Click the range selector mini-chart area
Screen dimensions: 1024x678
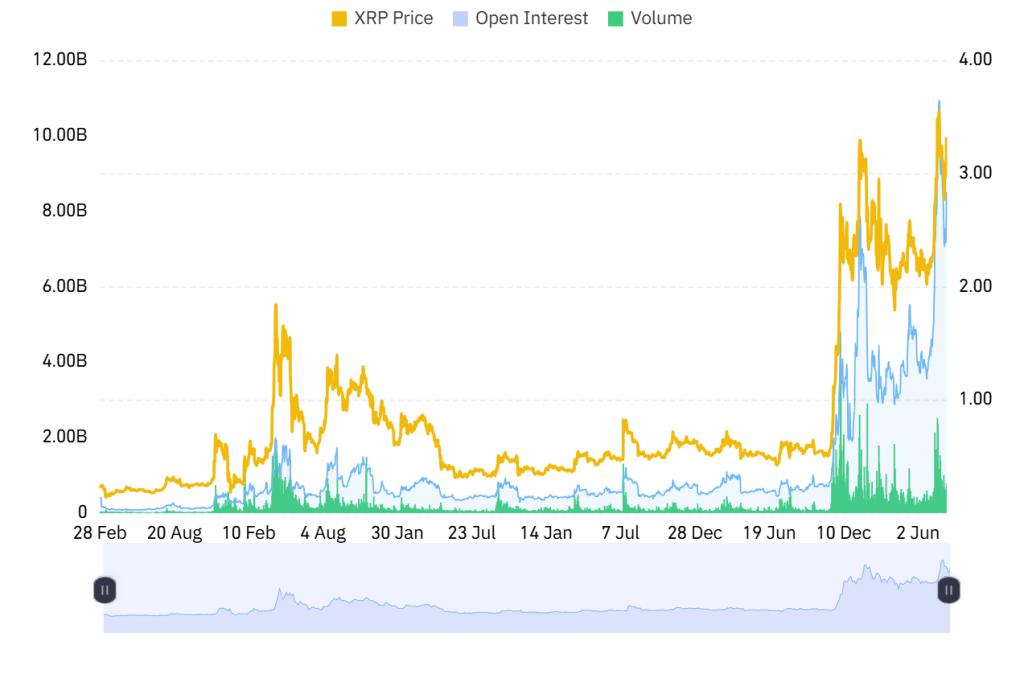(x=526, y=588)
